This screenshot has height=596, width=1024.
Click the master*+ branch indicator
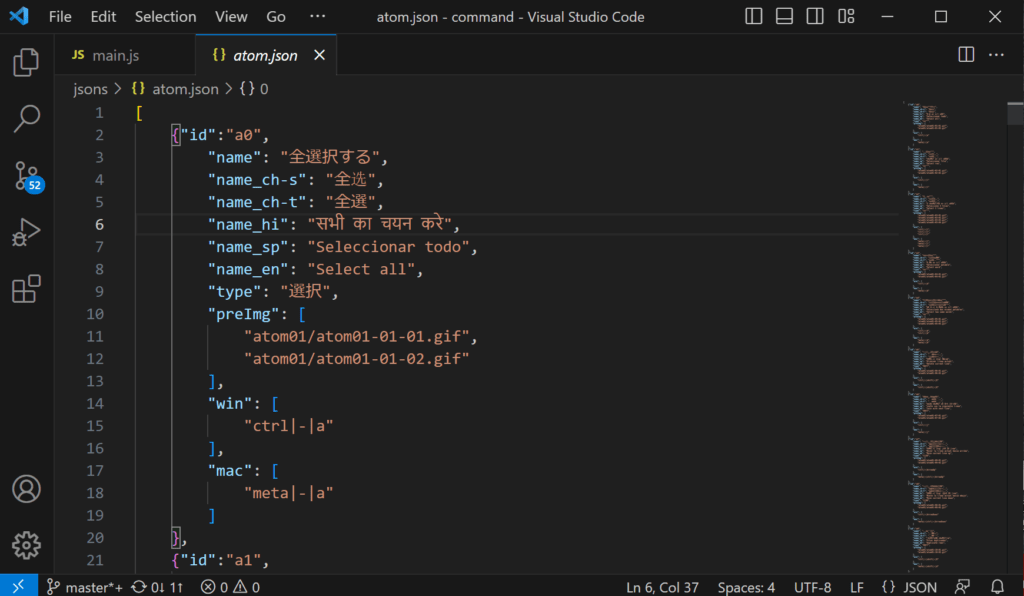coord(85,587)
